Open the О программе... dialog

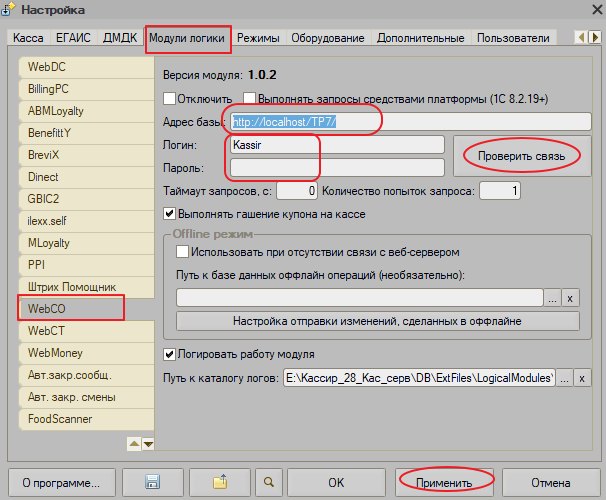[x=61, y=482]
